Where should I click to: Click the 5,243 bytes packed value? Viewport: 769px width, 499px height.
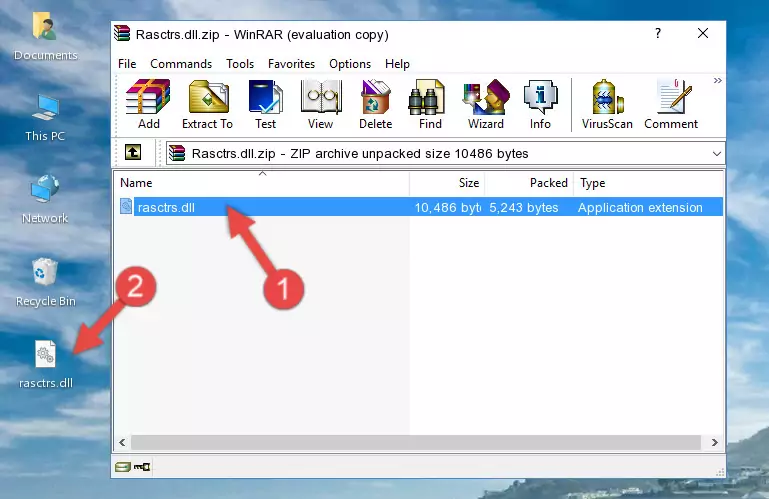pyautogui.click(x=524, y=208)
